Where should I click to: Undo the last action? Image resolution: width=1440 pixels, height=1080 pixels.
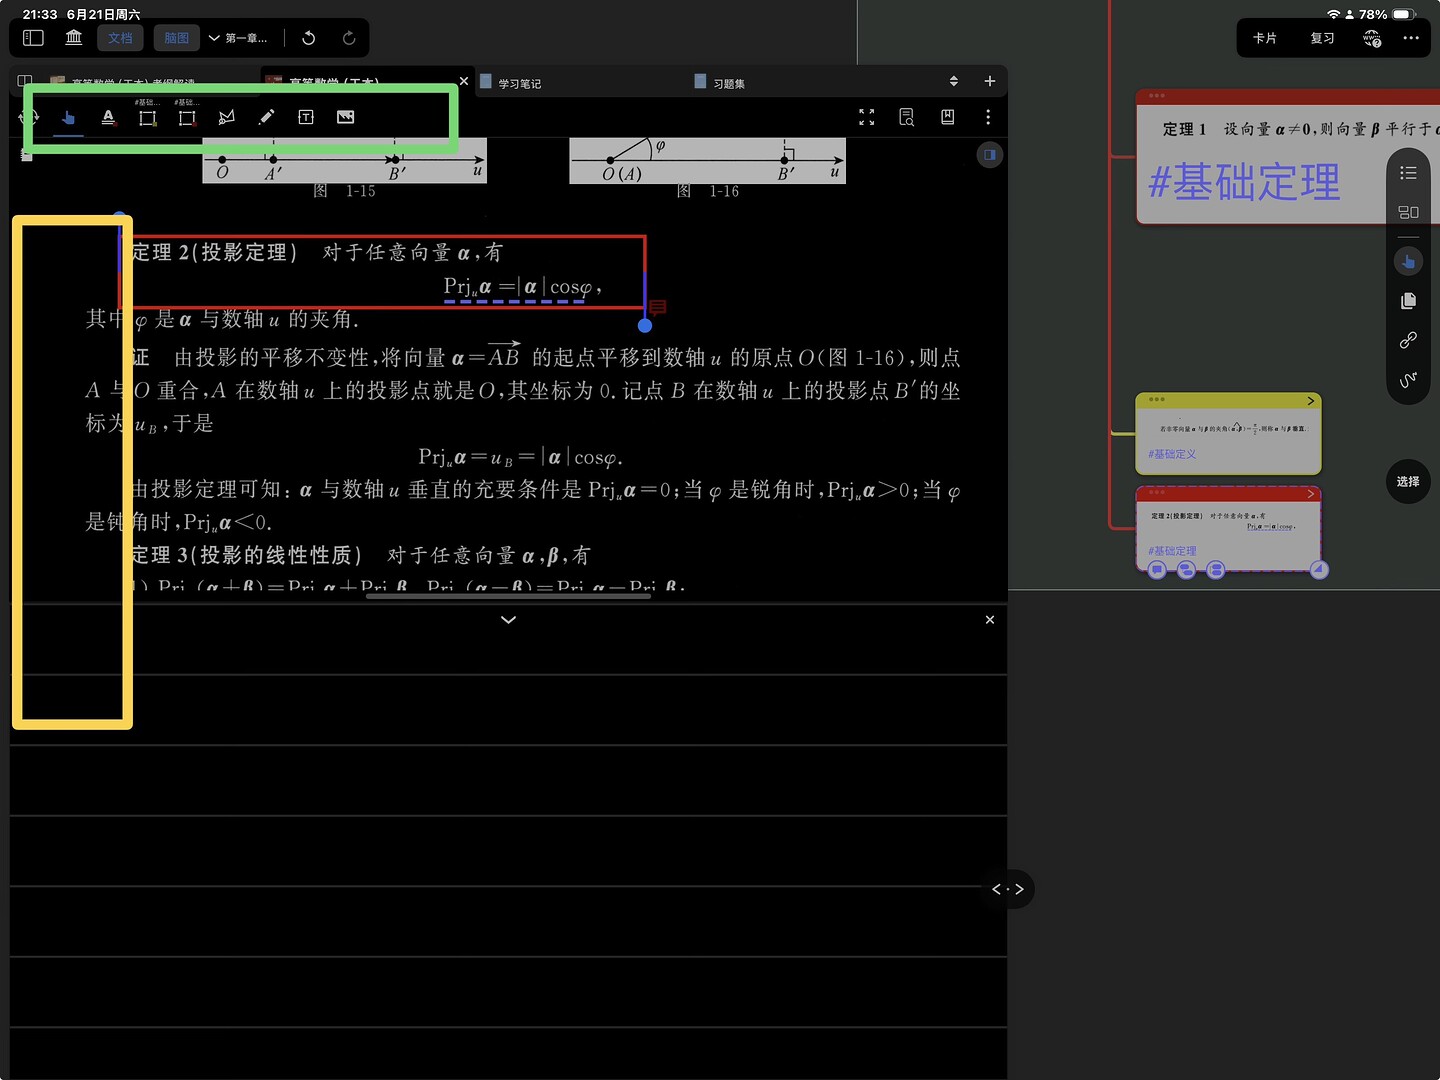309,38
